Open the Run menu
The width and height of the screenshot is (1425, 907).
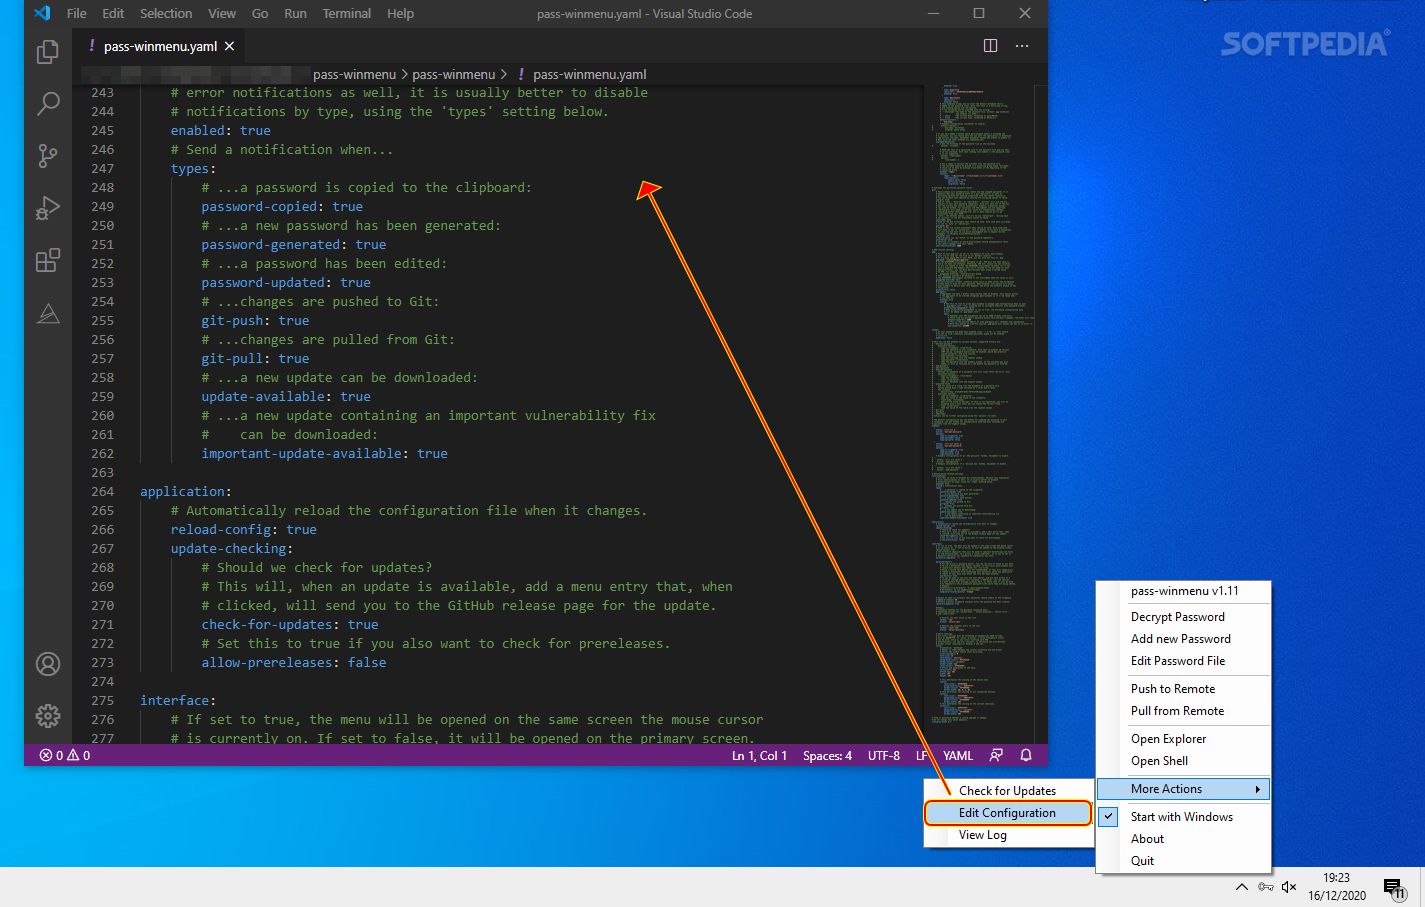click(295, 13)
